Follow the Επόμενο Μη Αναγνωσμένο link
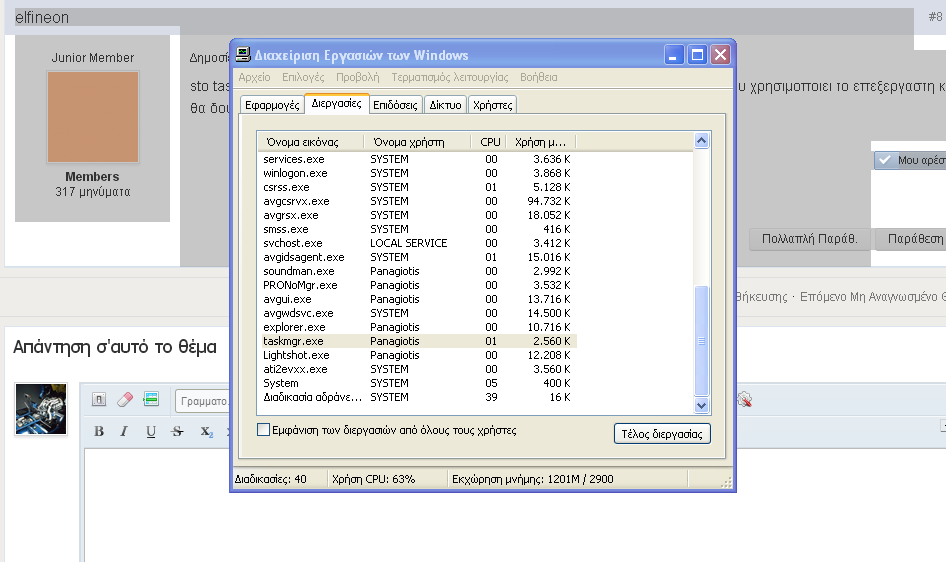 click(872, 297)
